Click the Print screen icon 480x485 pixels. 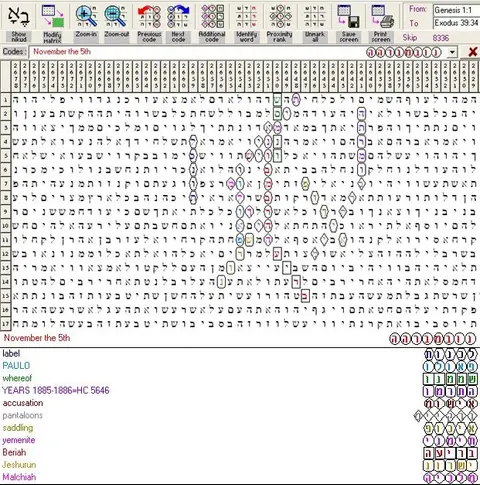pos(381,17)
